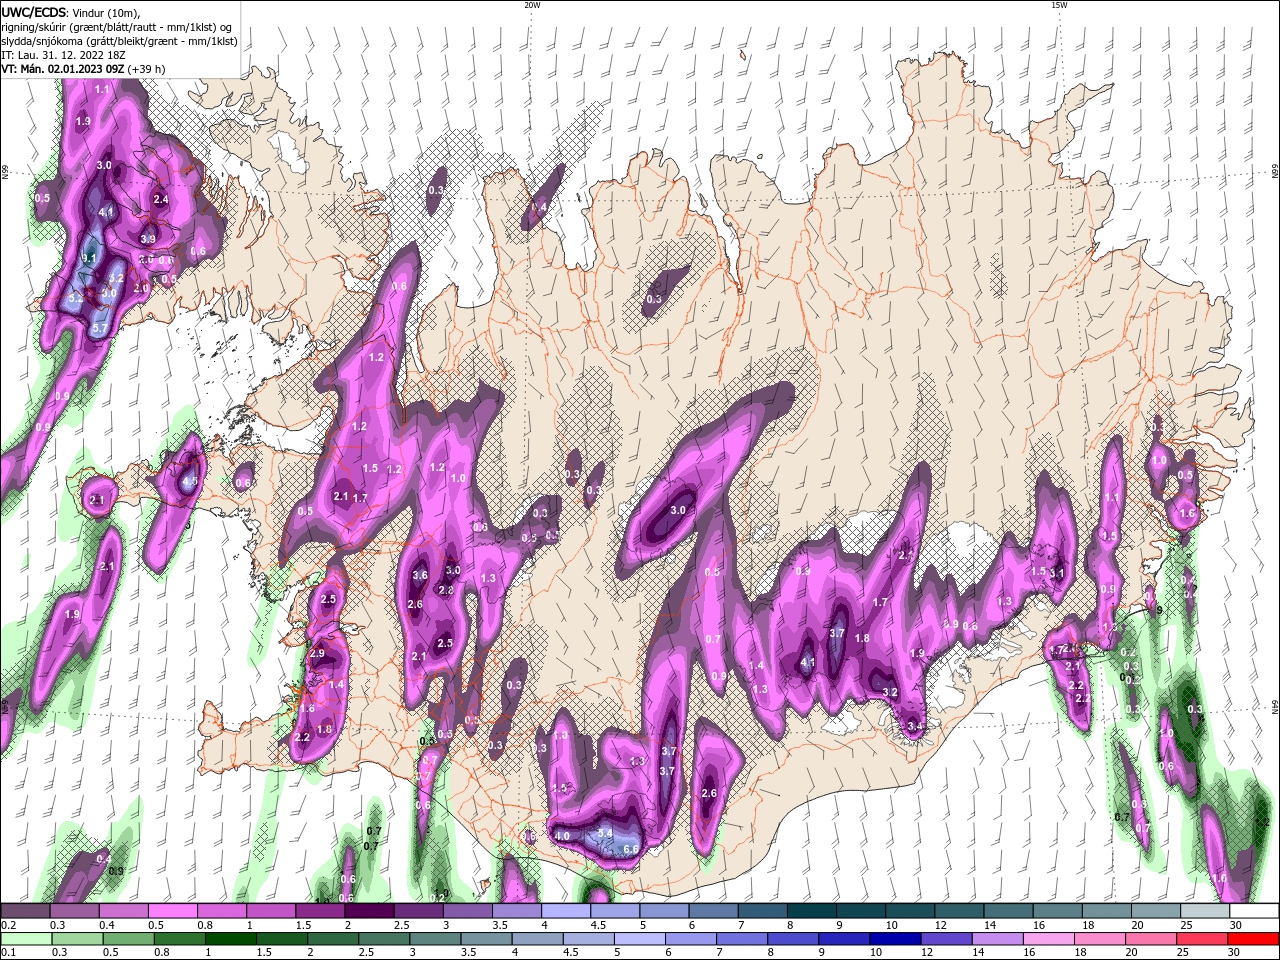
Task: Select the bright pink swatch after 0.5 in the upper legend
Action: 173,911
